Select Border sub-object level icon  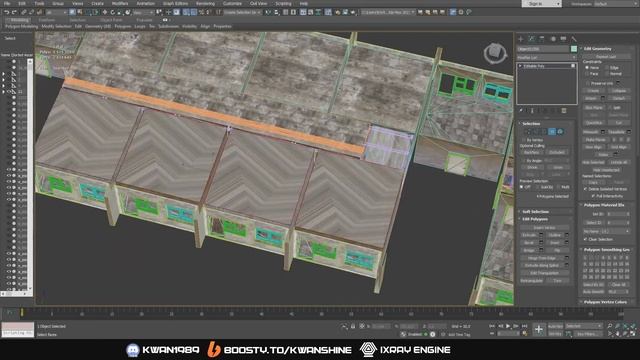pos(544,132)
